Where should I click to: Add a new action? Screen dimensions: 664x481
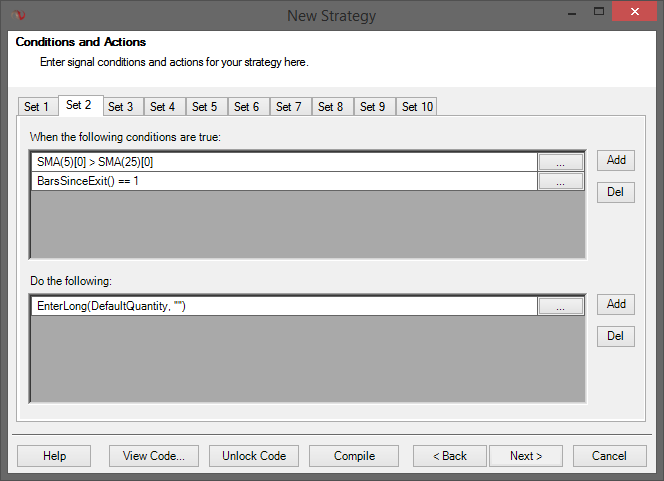[x=616, y=304]
